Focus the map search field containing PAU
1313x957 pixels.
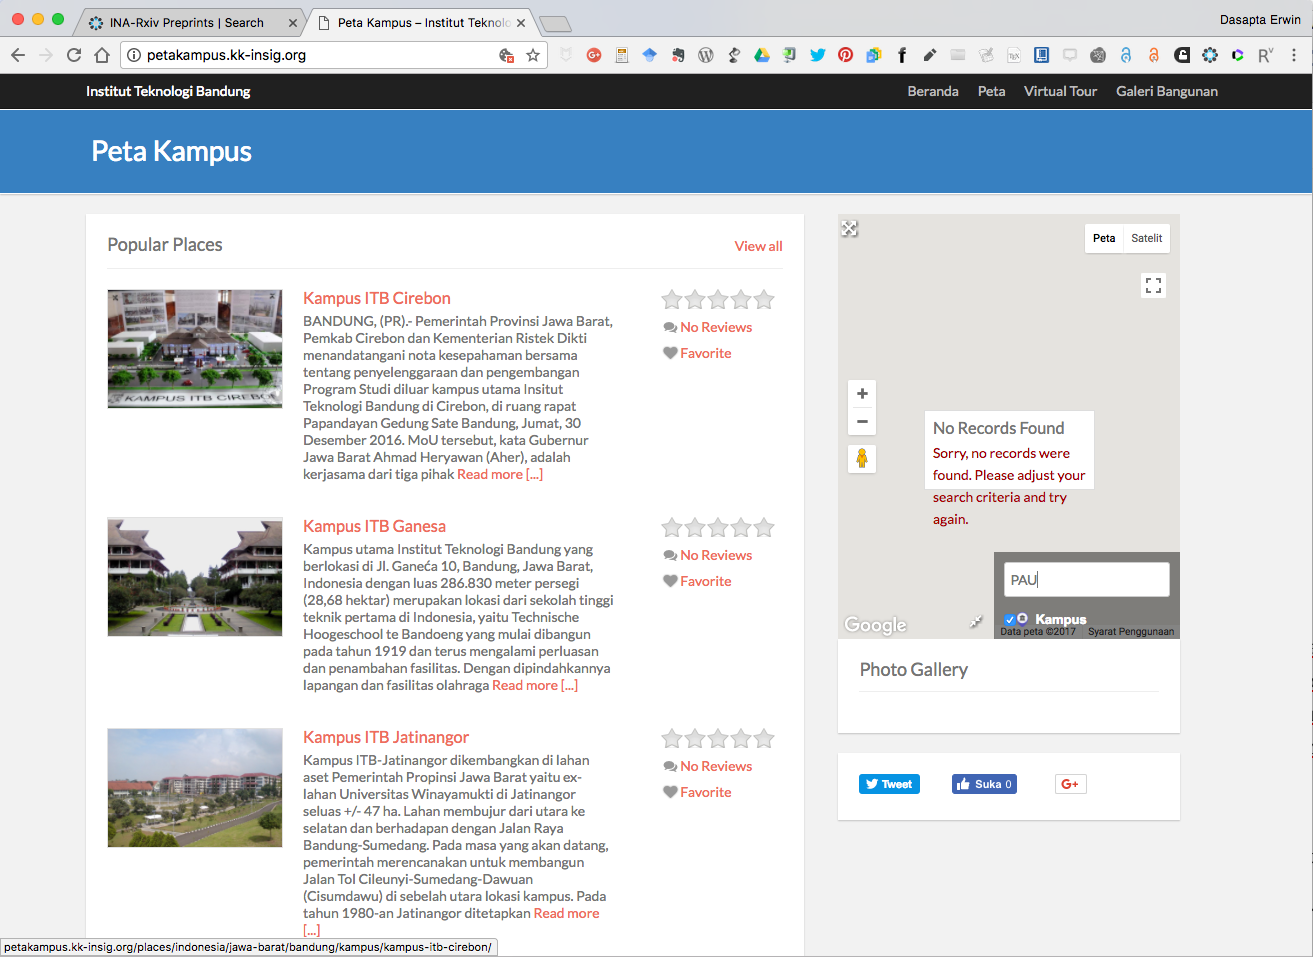point(1087,580)
